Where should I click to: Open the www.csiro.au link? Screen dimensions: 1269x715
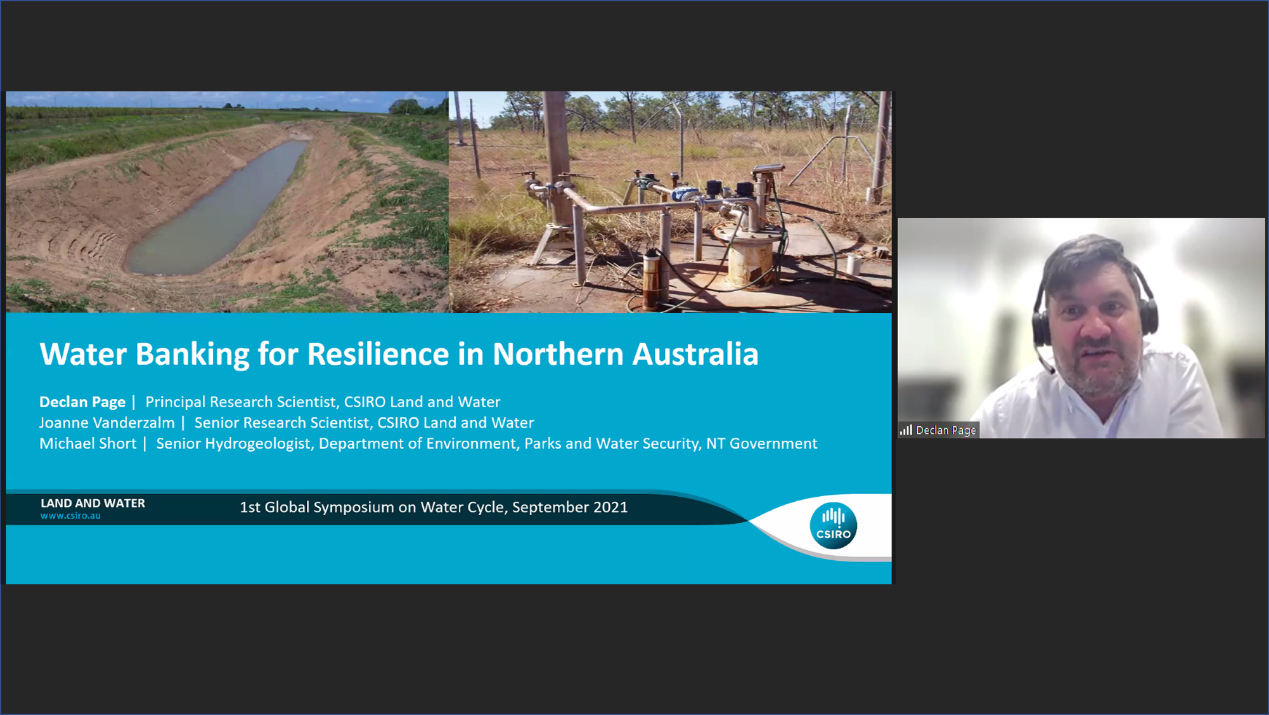point(70,516)
